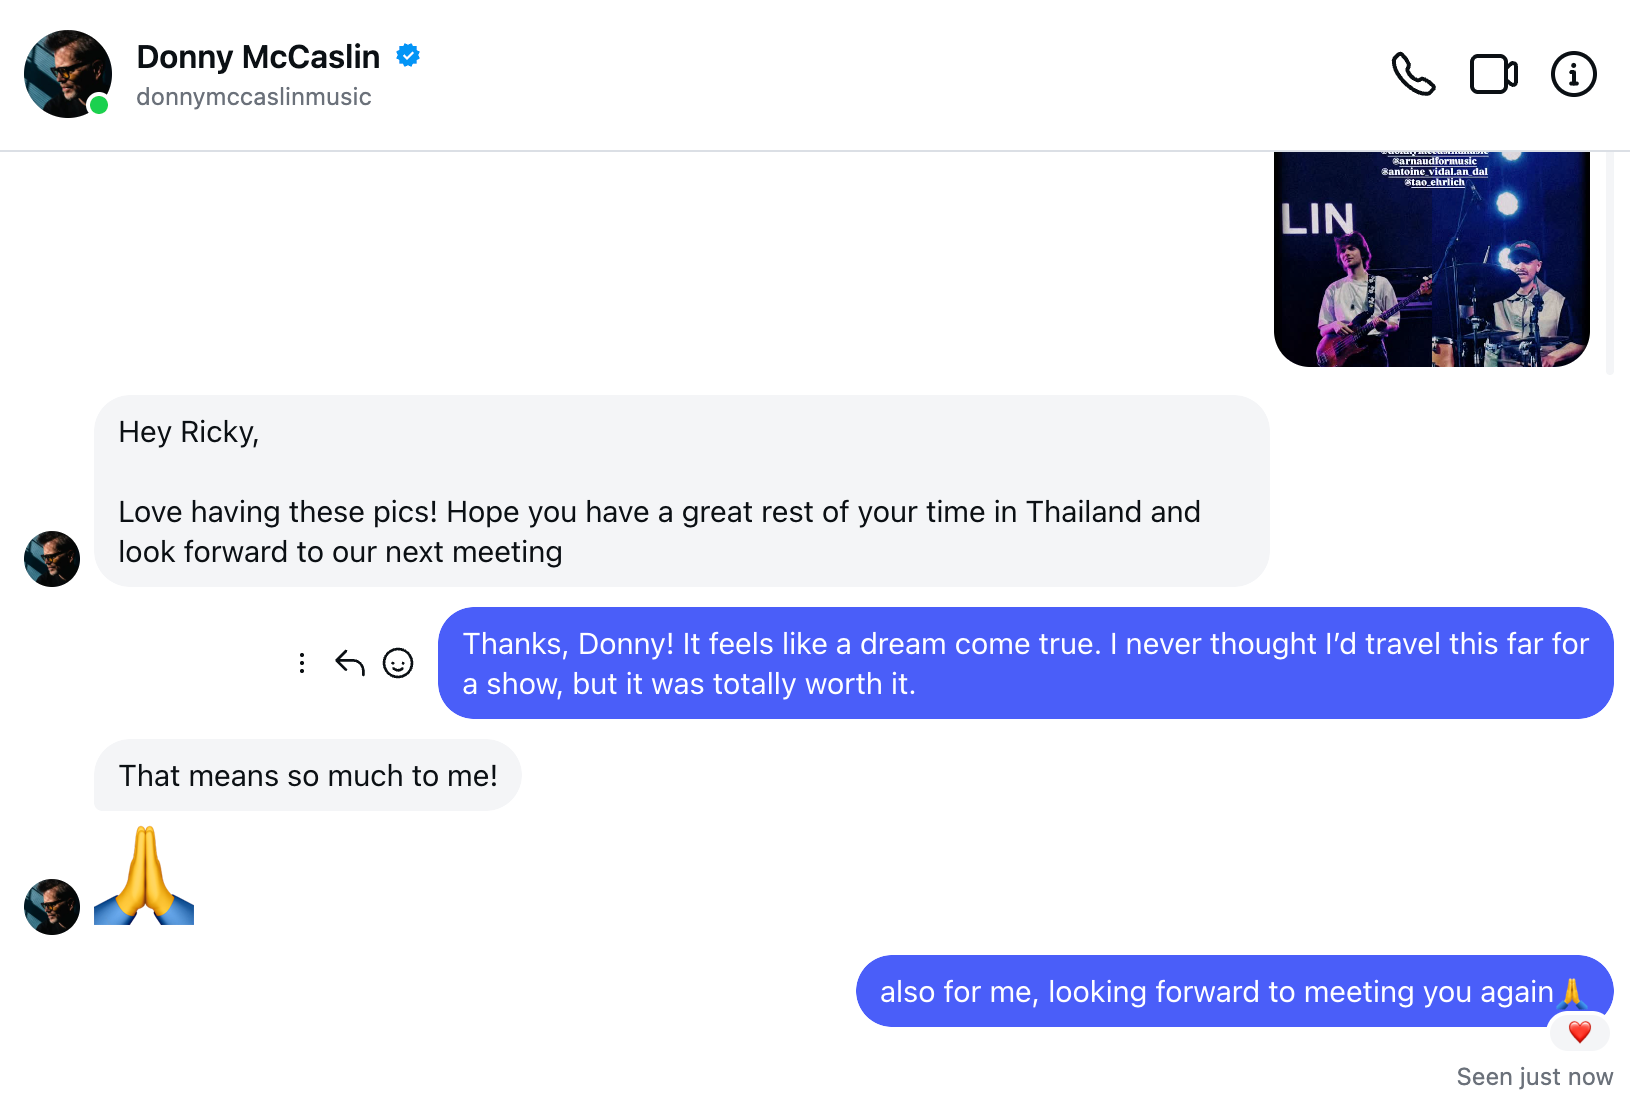Open the shared concert photo
The width and height of the screenshot is (1630, 1104).
click(1431, 260)
